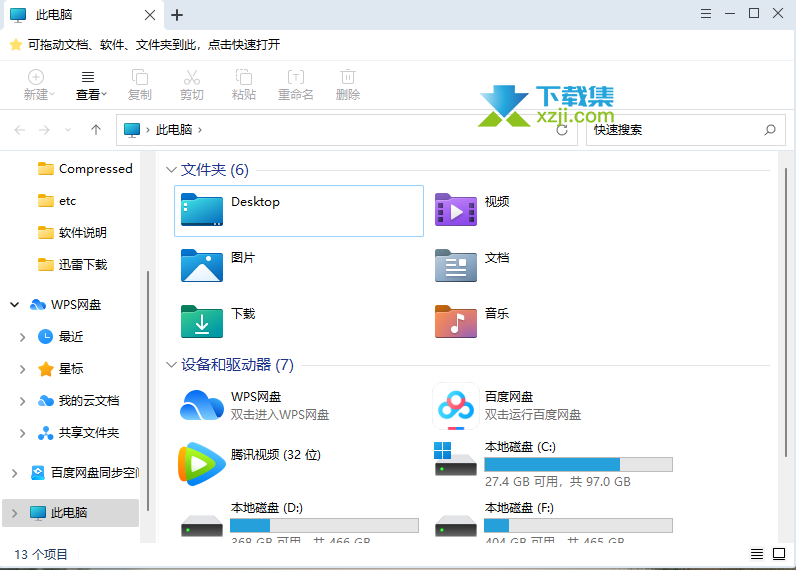Expand the 此电脑 sidebar node
The width and height of the screenshot is (796, 570).
pyautogui.click(x=15, y=513)
